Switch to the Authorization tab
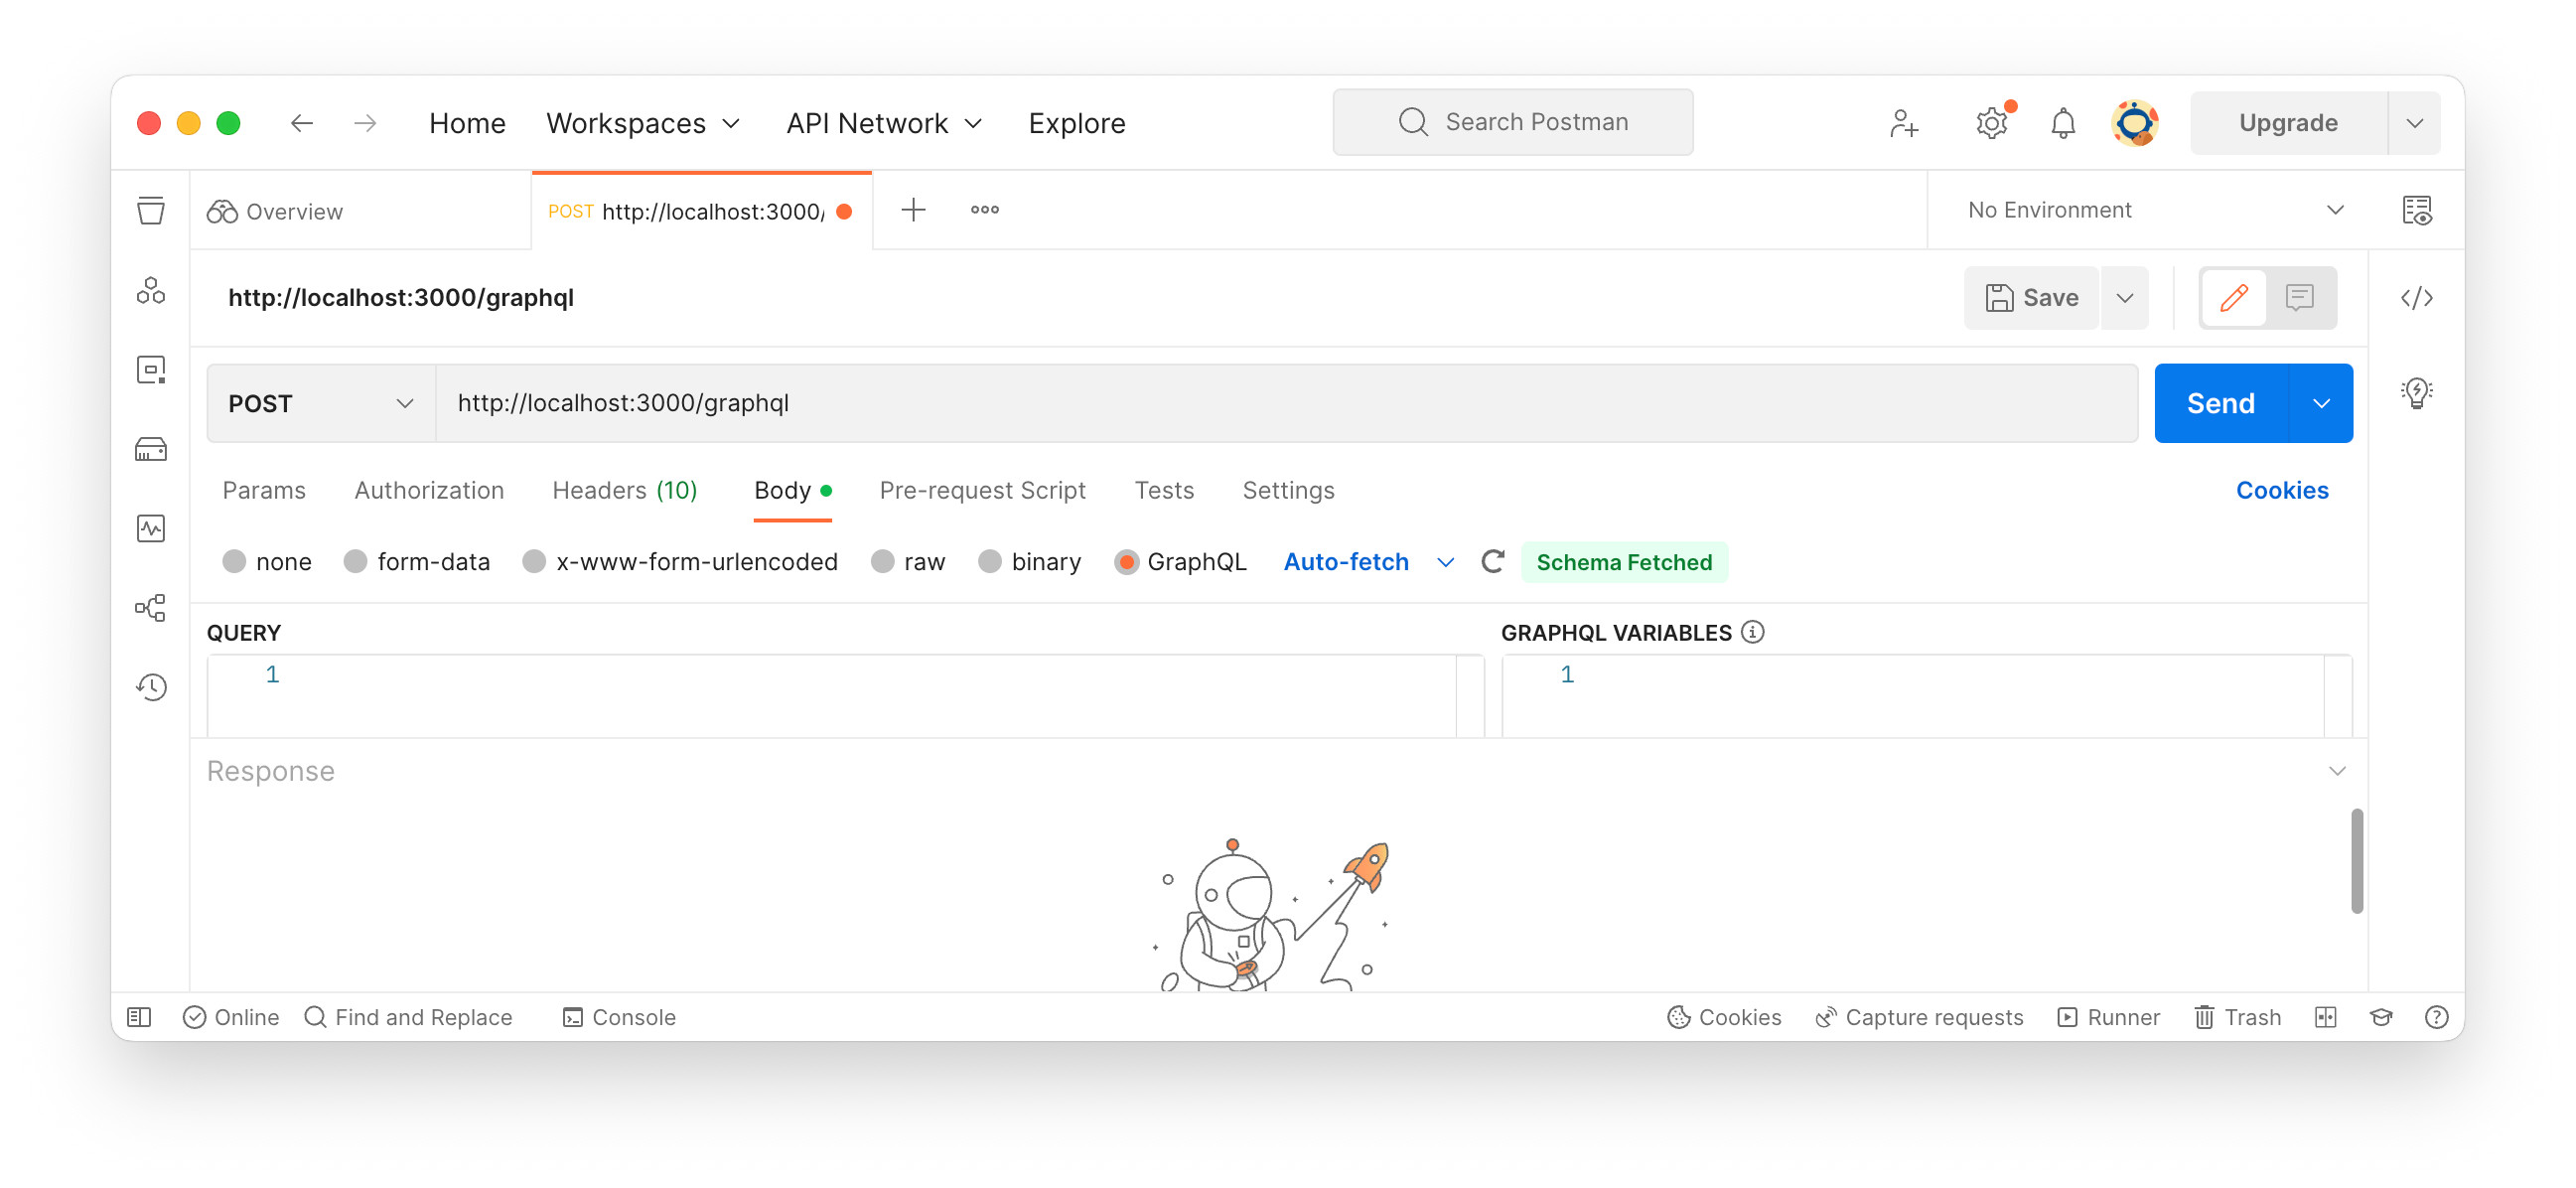The width and height of the screenshot is (2576, 1188). click(x=429, y=490)
